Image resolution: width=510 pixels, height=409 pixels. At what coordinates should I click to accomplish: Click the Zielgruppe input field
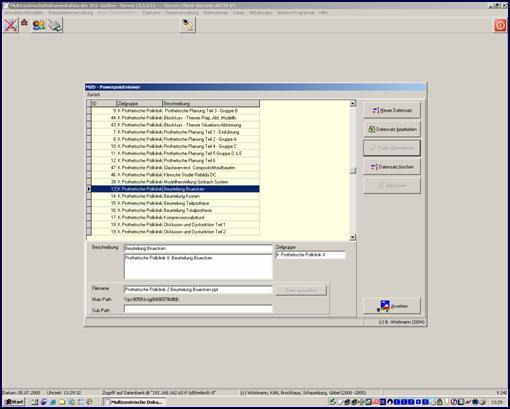(310, 255)
